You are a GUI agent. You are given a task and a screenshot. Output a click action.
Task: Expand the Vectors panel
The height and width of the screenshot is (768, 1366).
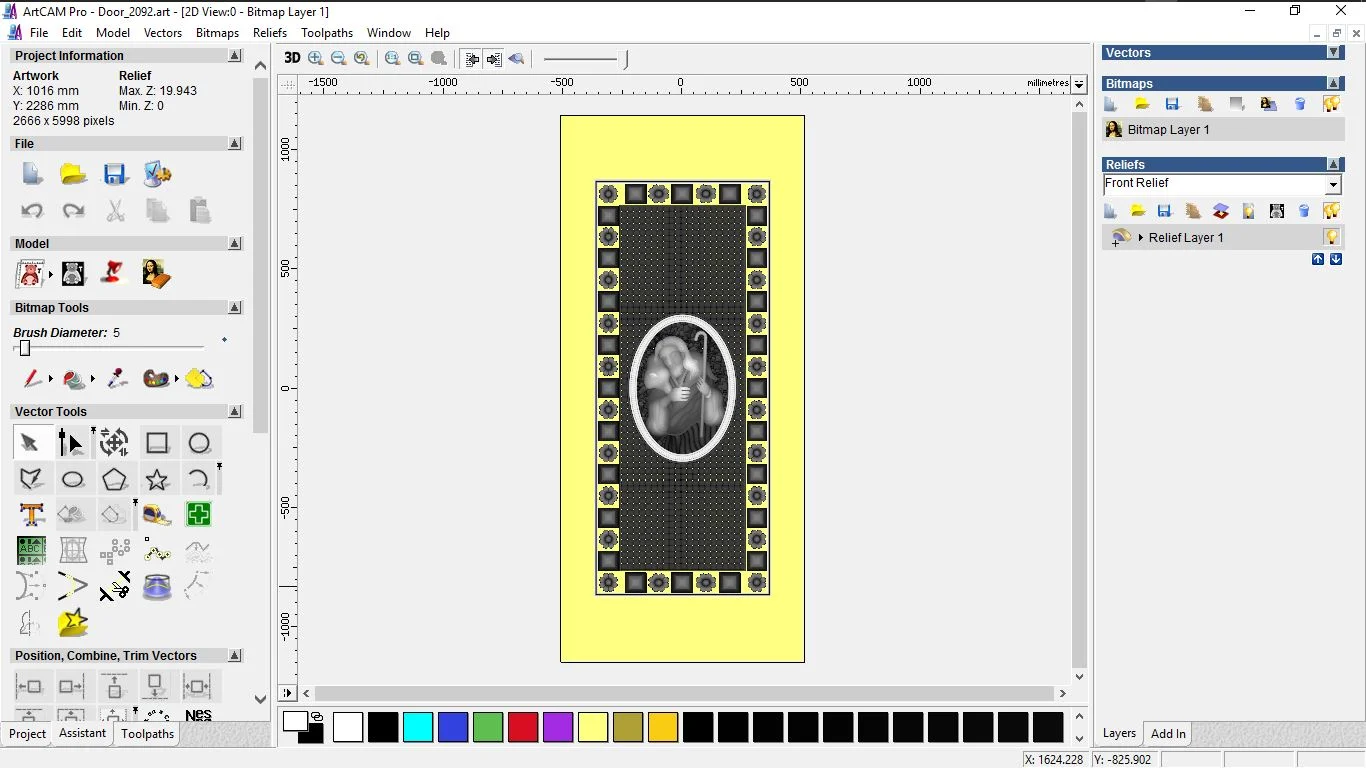coord(1333,53)
